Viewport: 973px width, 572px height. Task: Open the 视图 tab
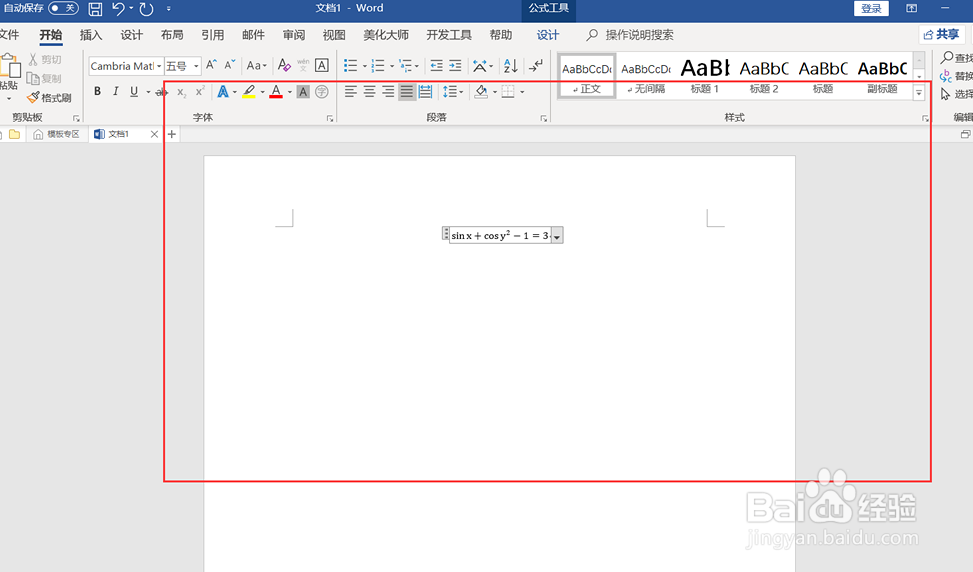(334, 35)
